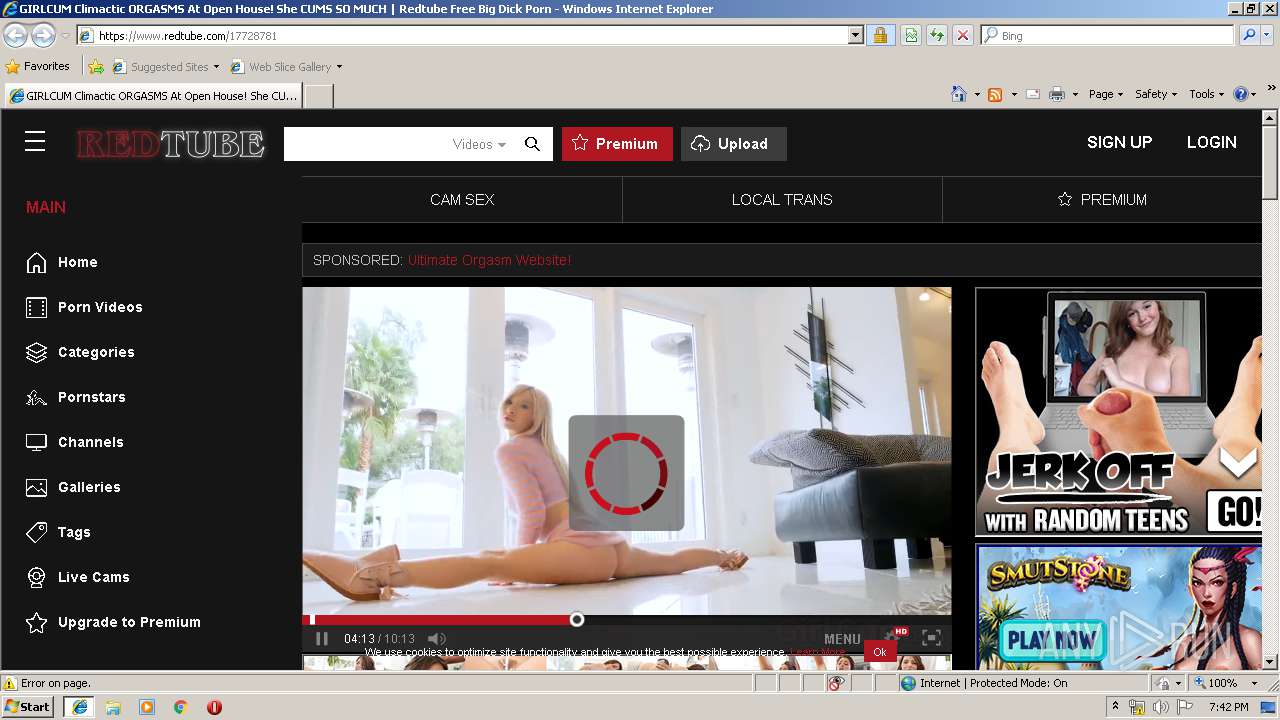Viewport: 1280px width, 720px height.
Task: Select Live Cams in the sidebar
Action: [x=78, y=577]
